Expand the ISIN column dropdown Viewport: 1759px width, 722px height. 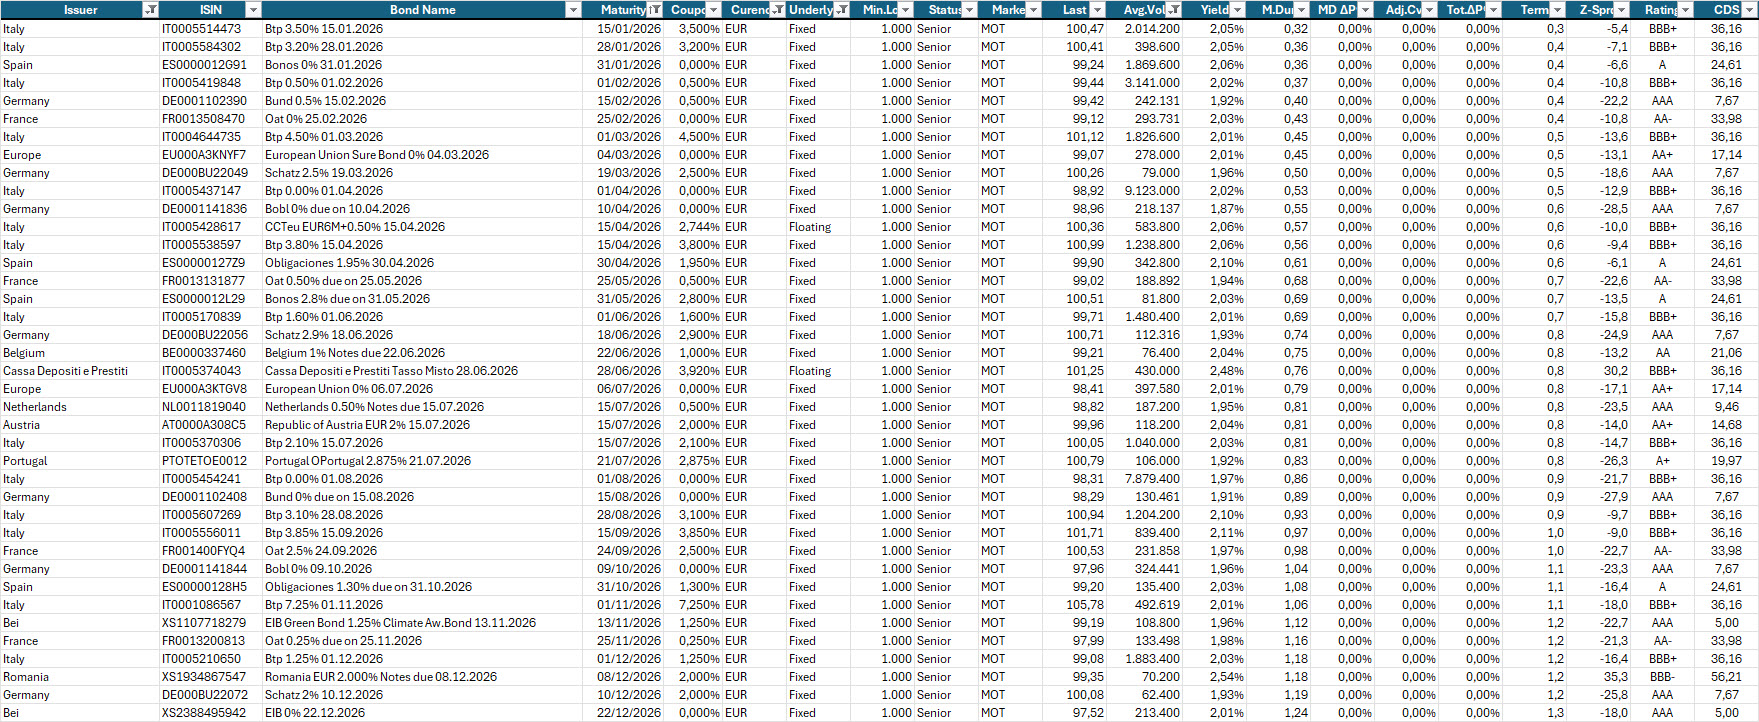point(253,10)
